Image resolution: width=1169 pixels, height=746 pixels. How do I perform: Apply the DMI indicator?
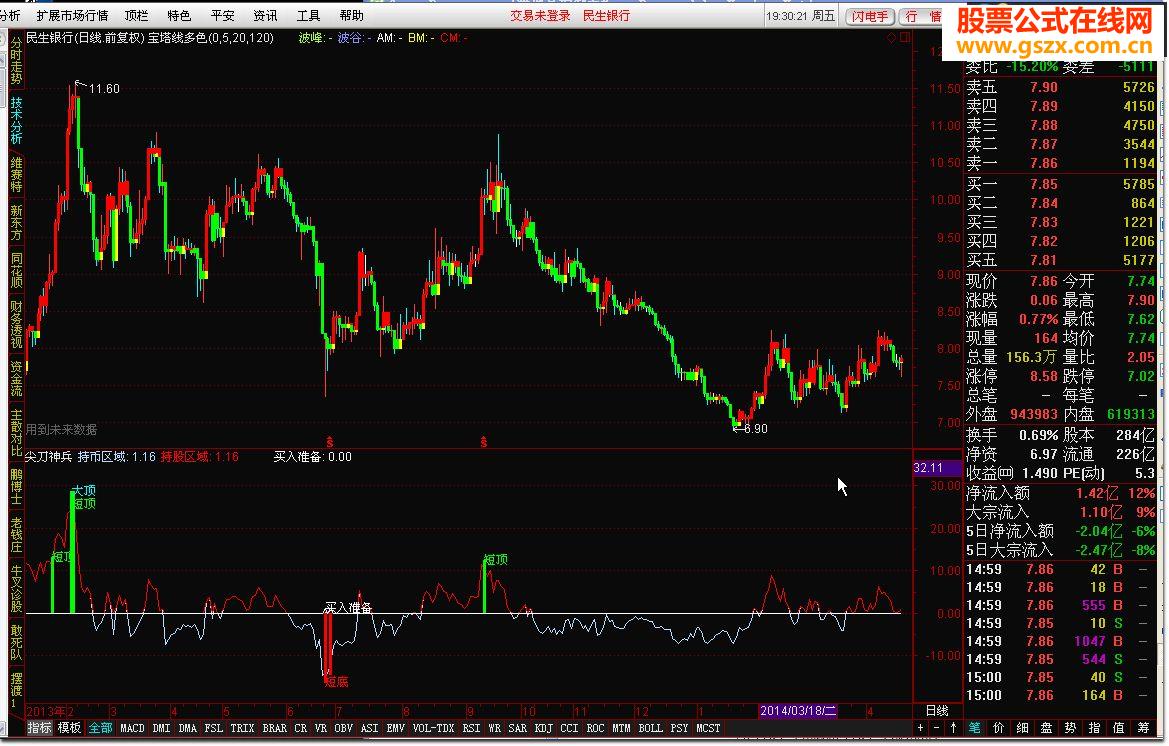[161, 727]
